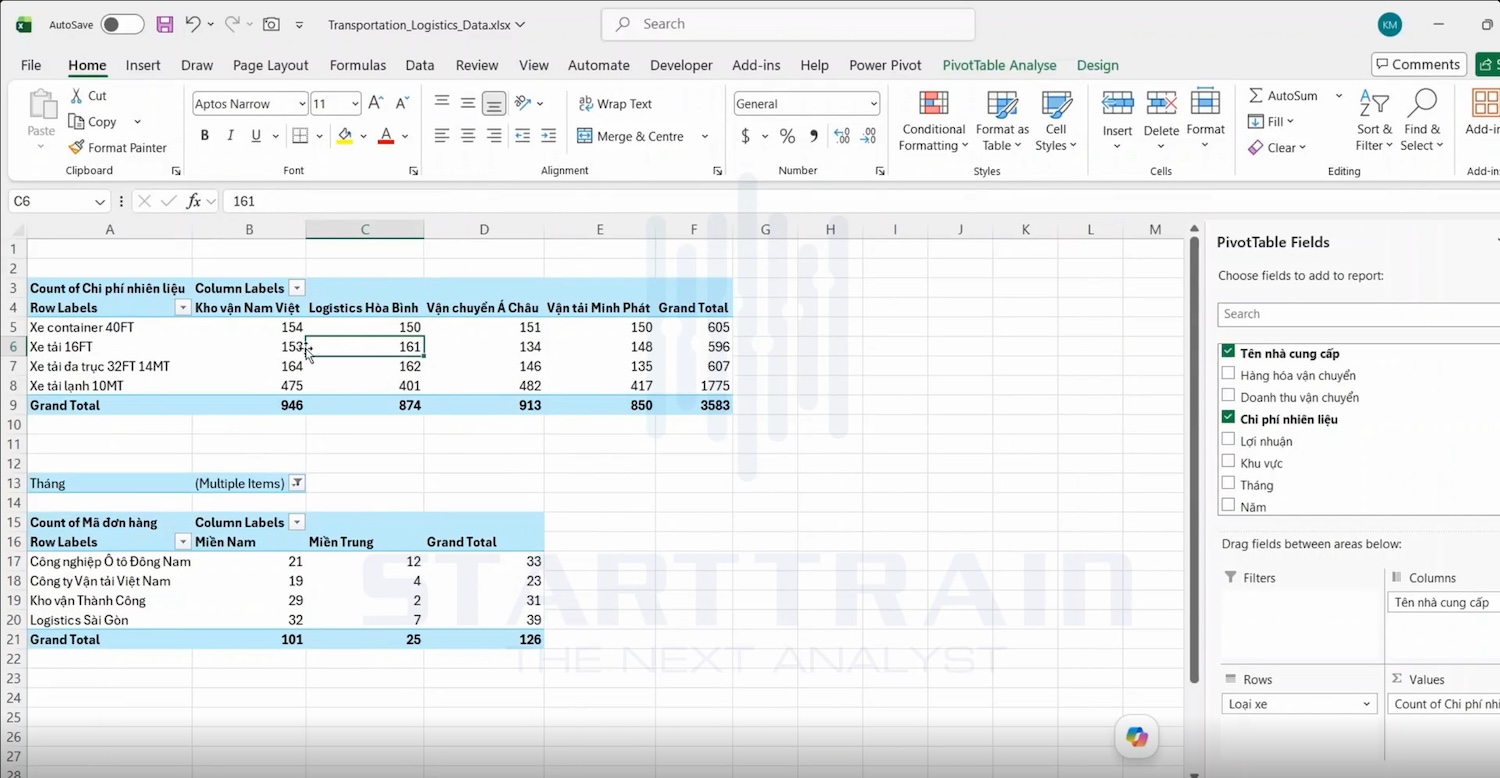Open the Row Labels filter dropdown in A4
The width and height of the screenshot is (1500, 778).
pyautogui.click(x=183, y=308)
